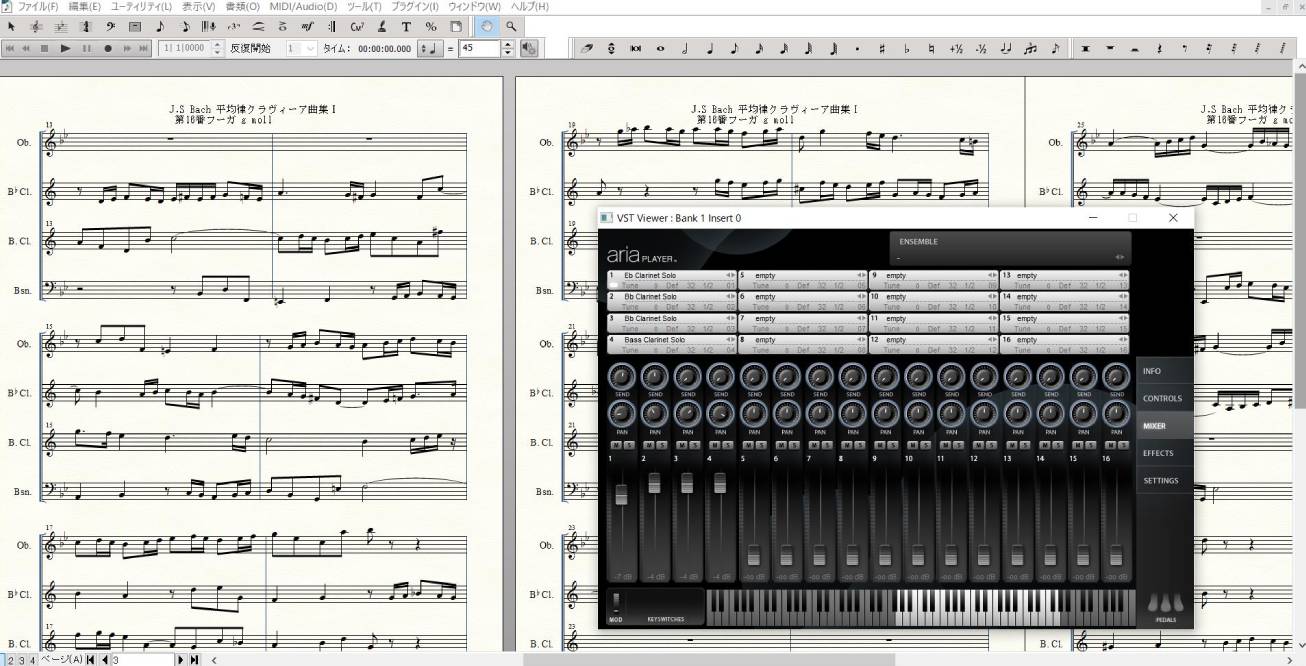Switch to Aria CONTROLS tab
Viewport: 1306px width, 666px height.
1164,398
